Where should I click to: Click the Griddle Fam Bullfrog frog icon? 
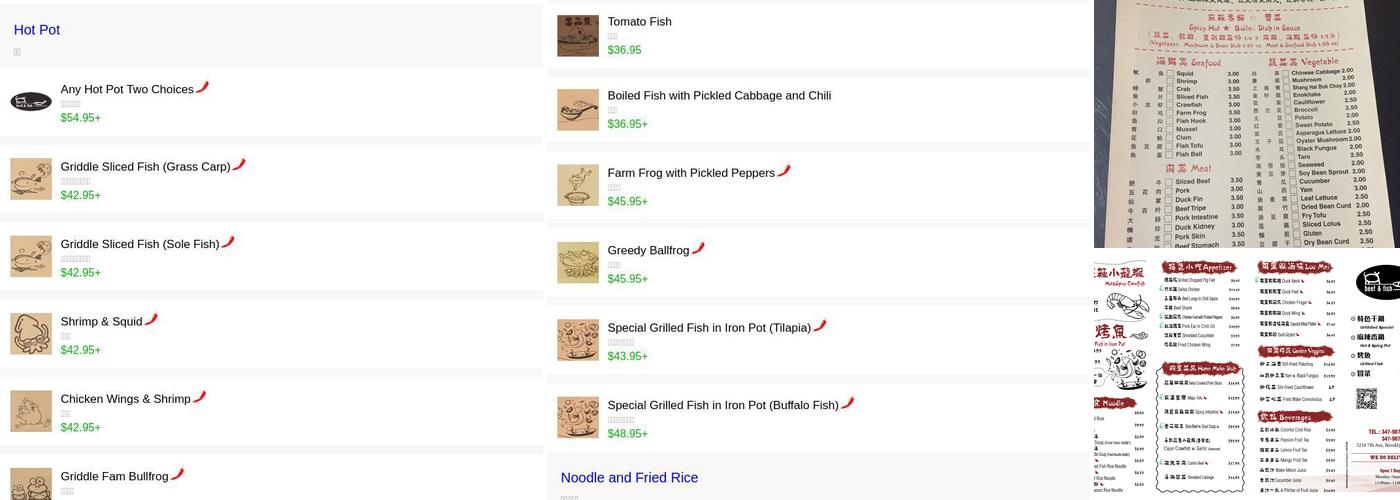[x=31, y=484]
